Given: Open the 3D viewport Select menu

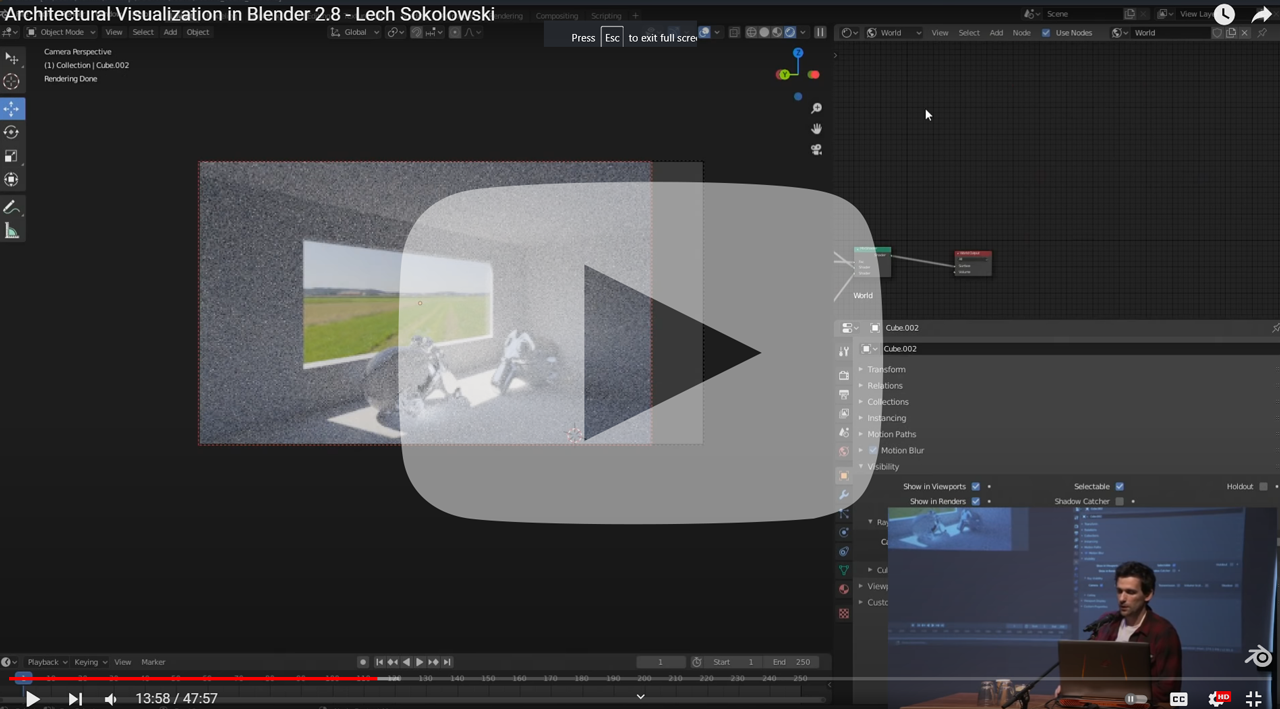Looking at the screenshot, I should tap(143, 32).
